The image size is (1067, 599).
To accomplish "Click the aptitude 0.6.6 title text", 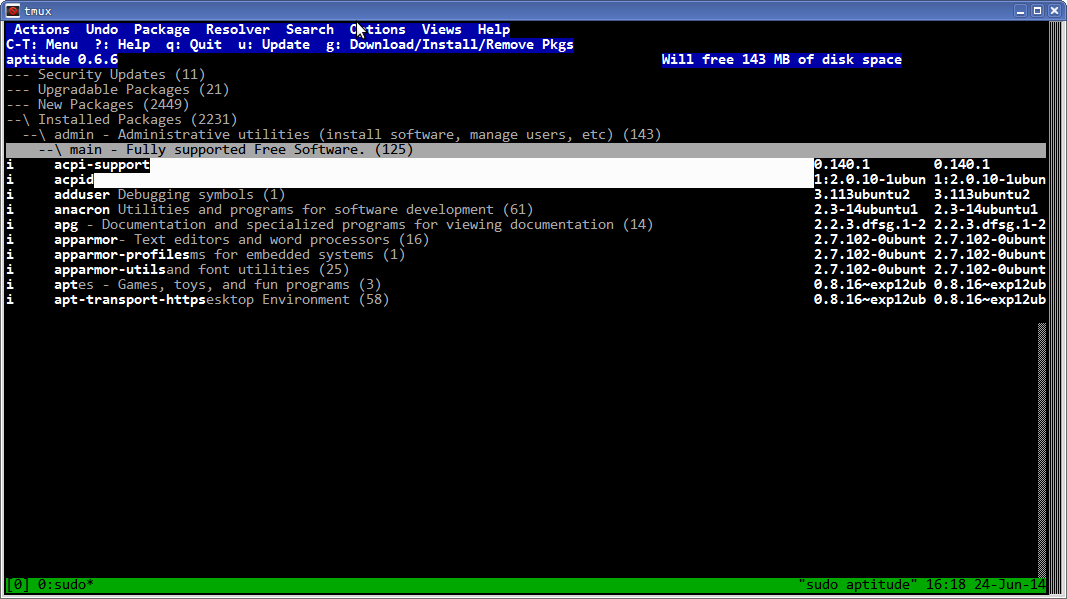I will pos(62,59).
